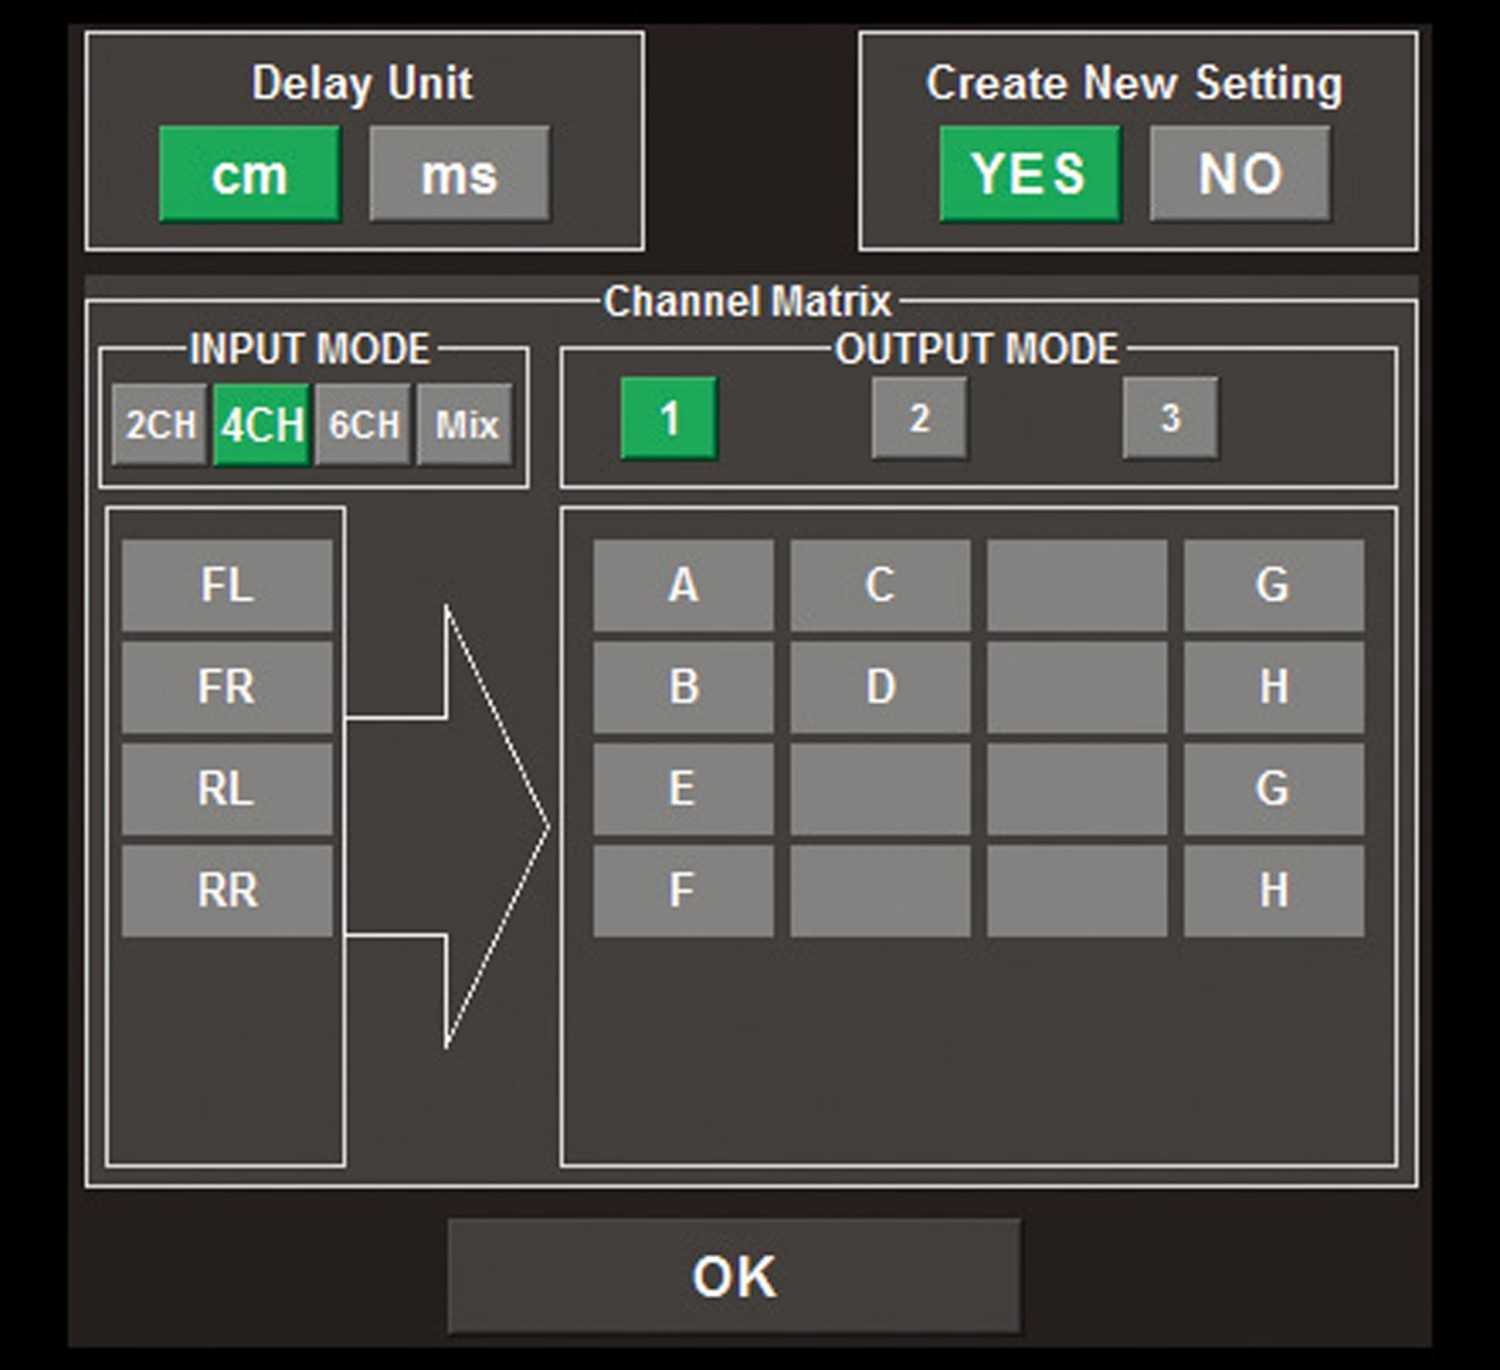Click the OUTPUT MODE label
Screen dimensions: 1500x1370
tap(977, 349)
